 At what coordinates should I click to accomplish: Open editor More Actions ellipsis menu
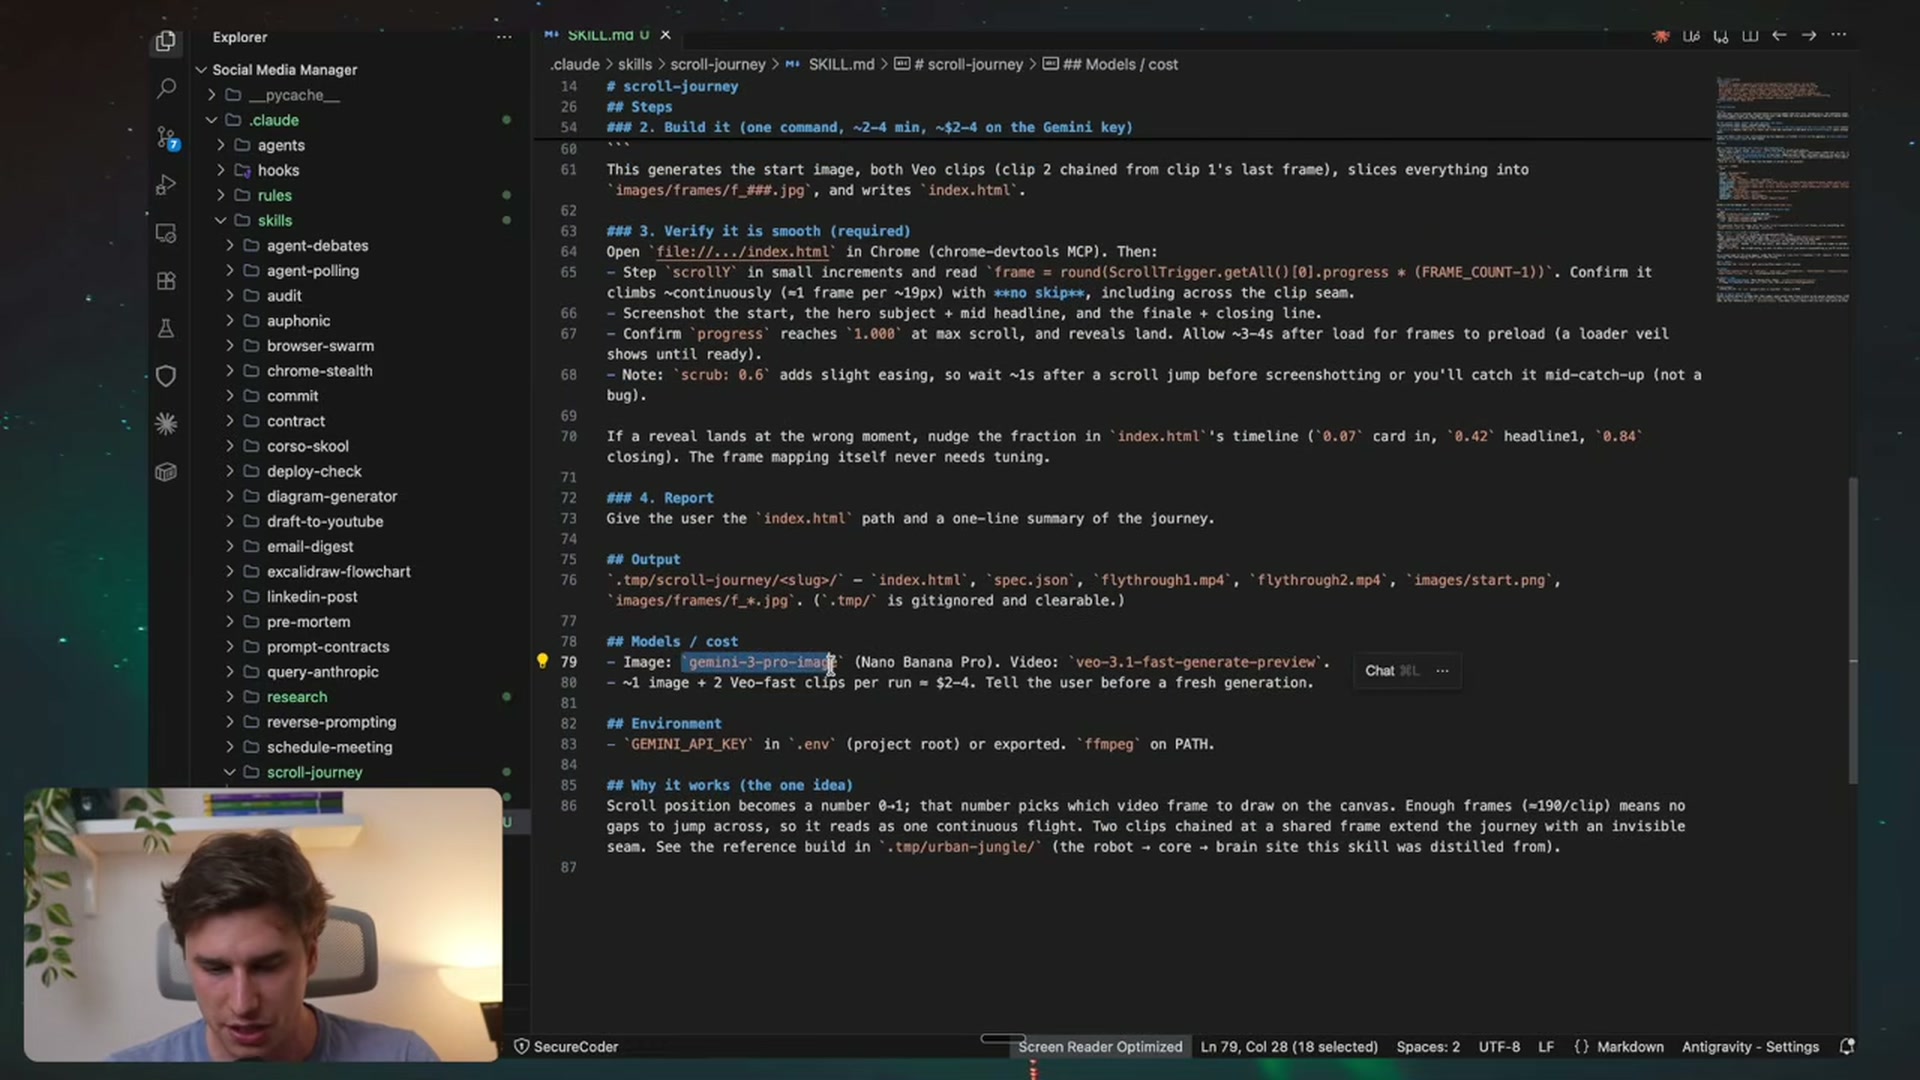[1838, 36]
